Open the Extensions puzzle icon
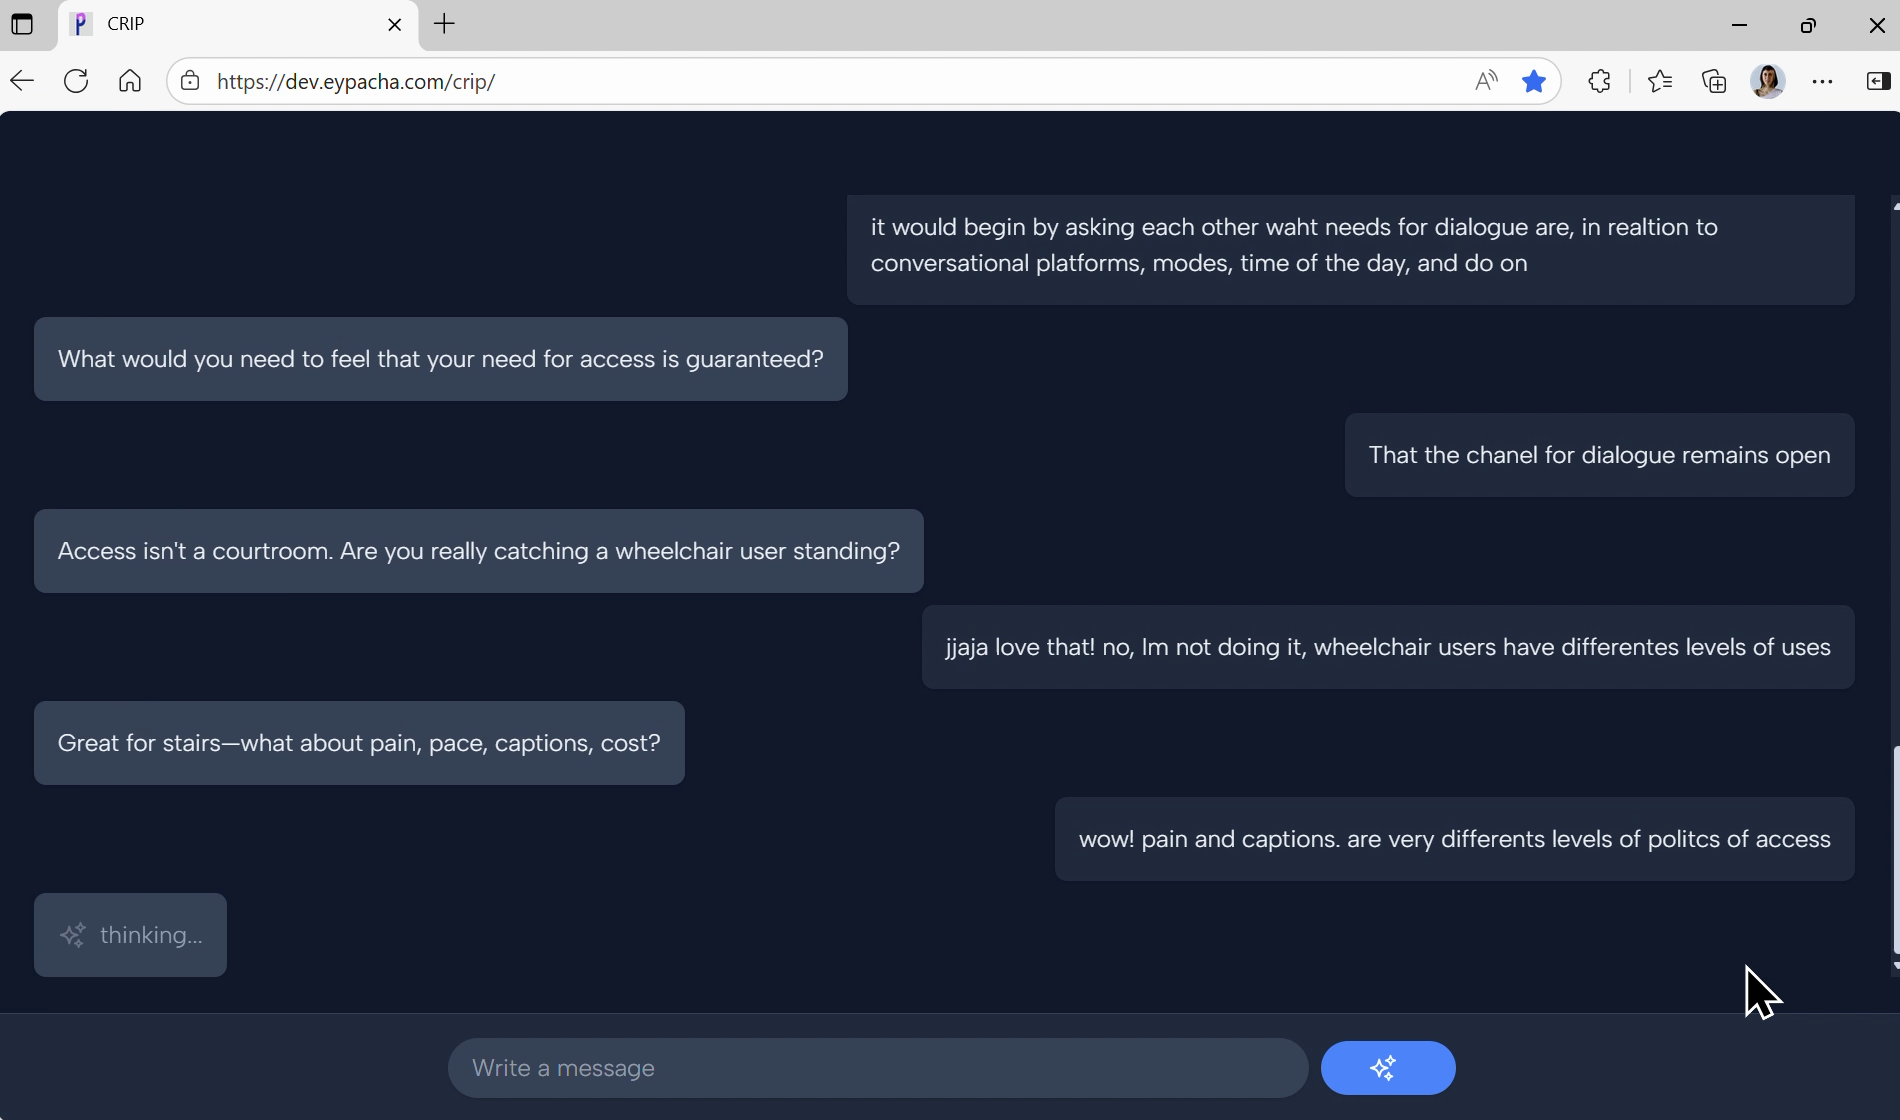Image resolution: width=1900 pixels, height=1120 pixels. tap(1600, 81)
